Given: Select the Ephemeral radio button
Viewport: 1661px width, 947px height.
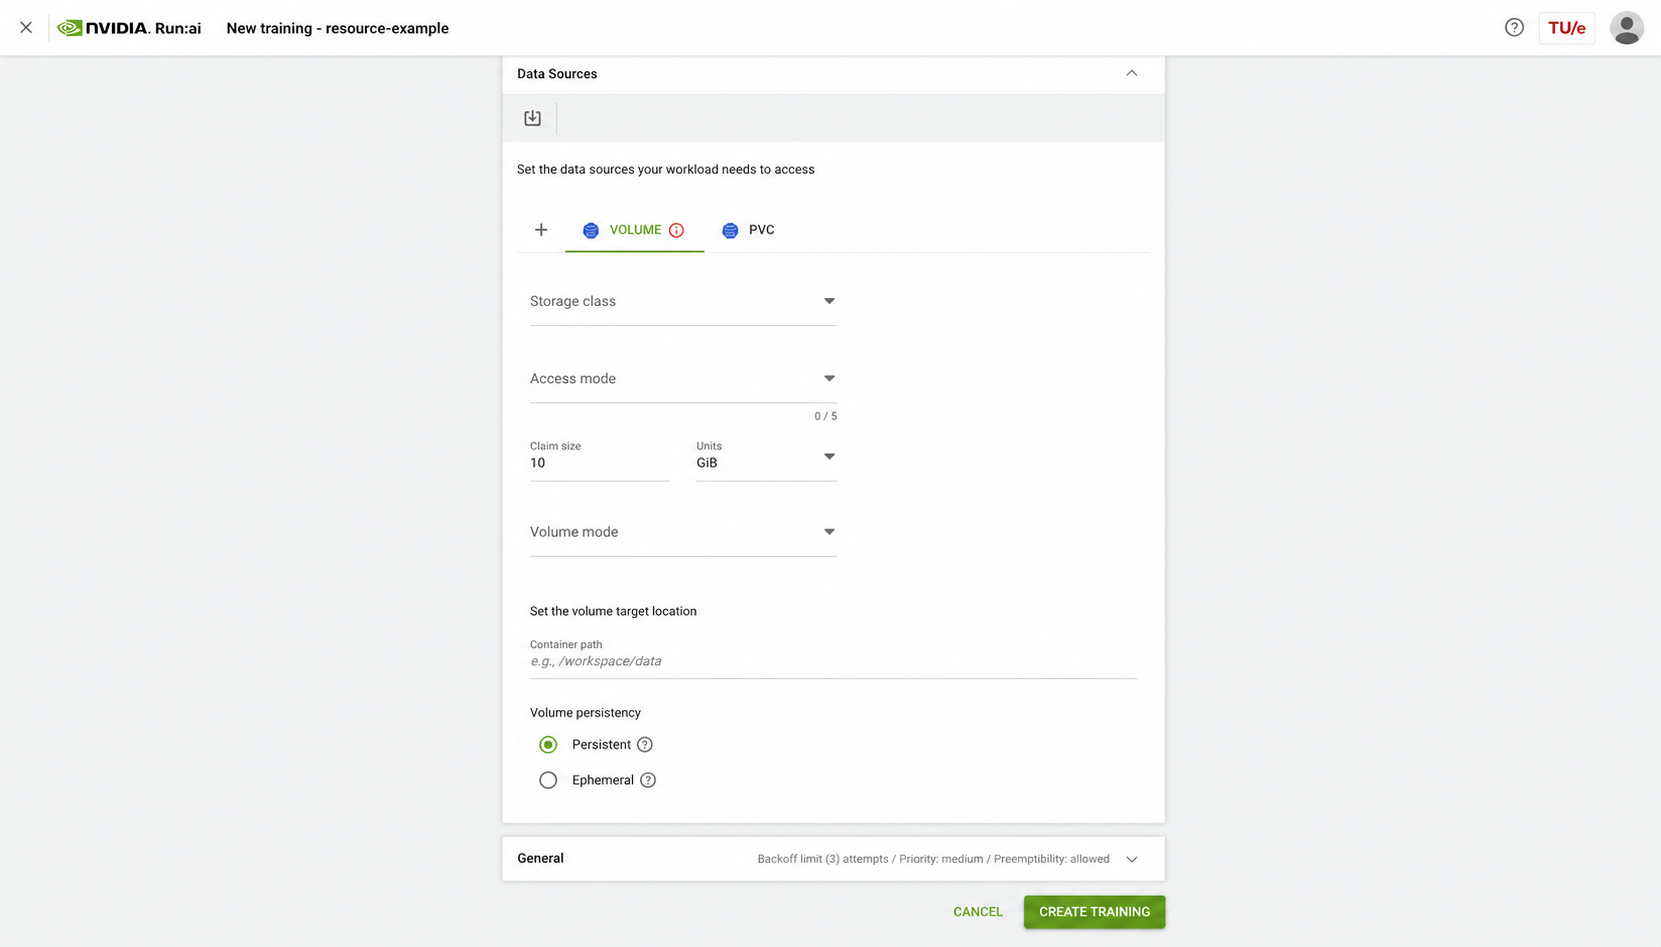Looking at the screenshot, I should tap(548, 780).
